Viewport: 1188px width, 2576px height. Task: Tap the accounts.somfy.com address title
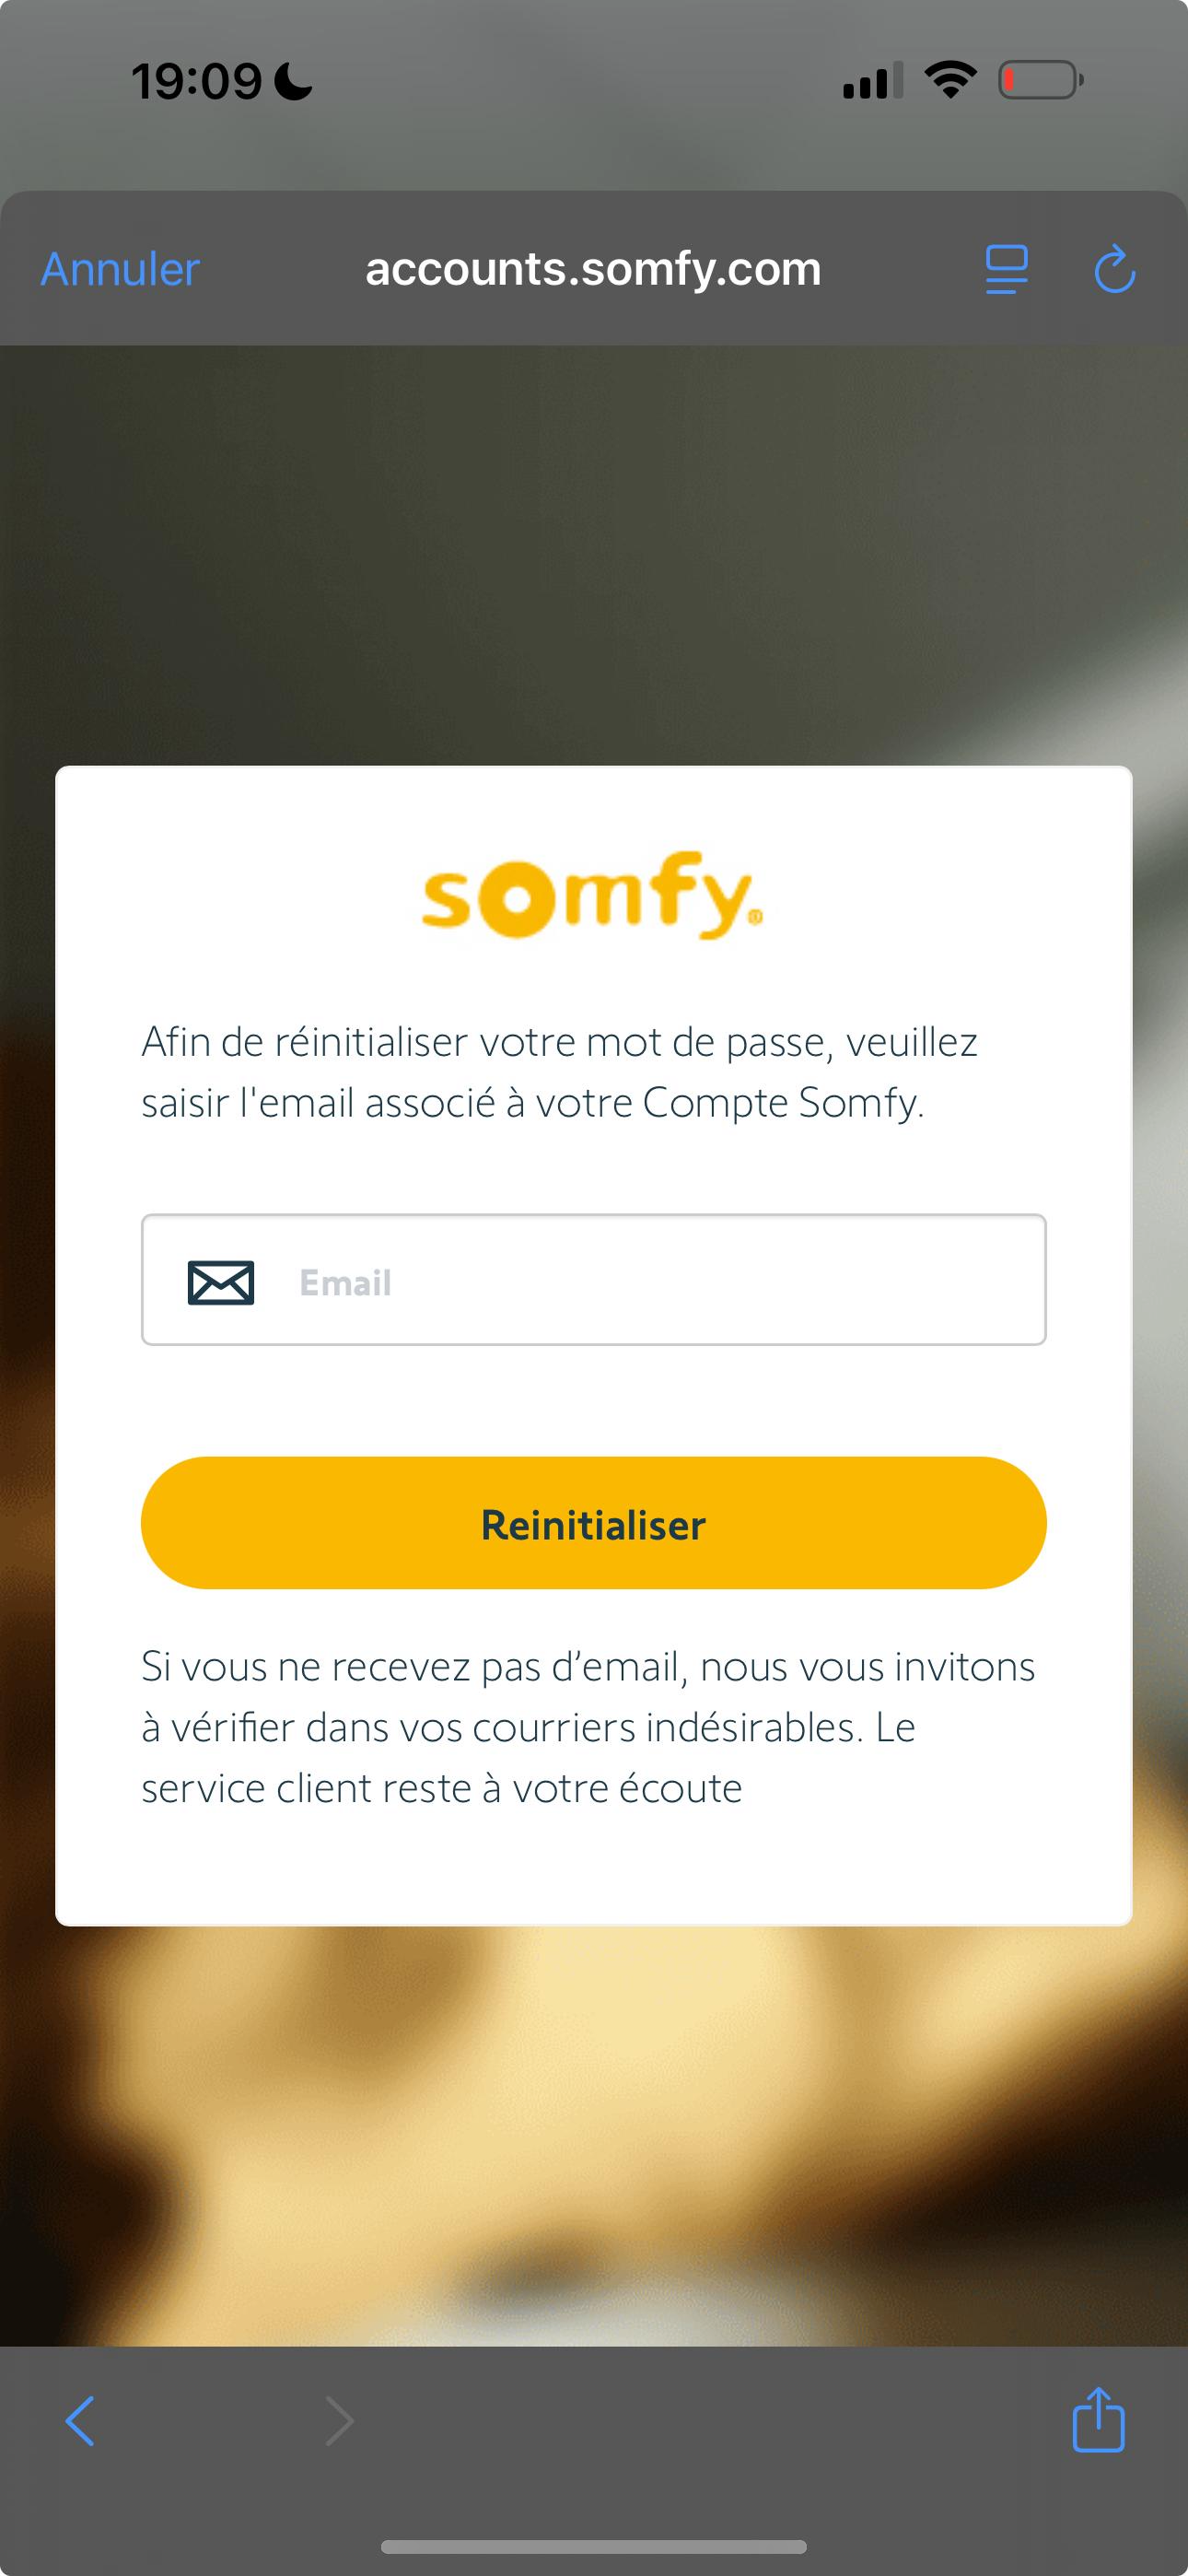593,269
